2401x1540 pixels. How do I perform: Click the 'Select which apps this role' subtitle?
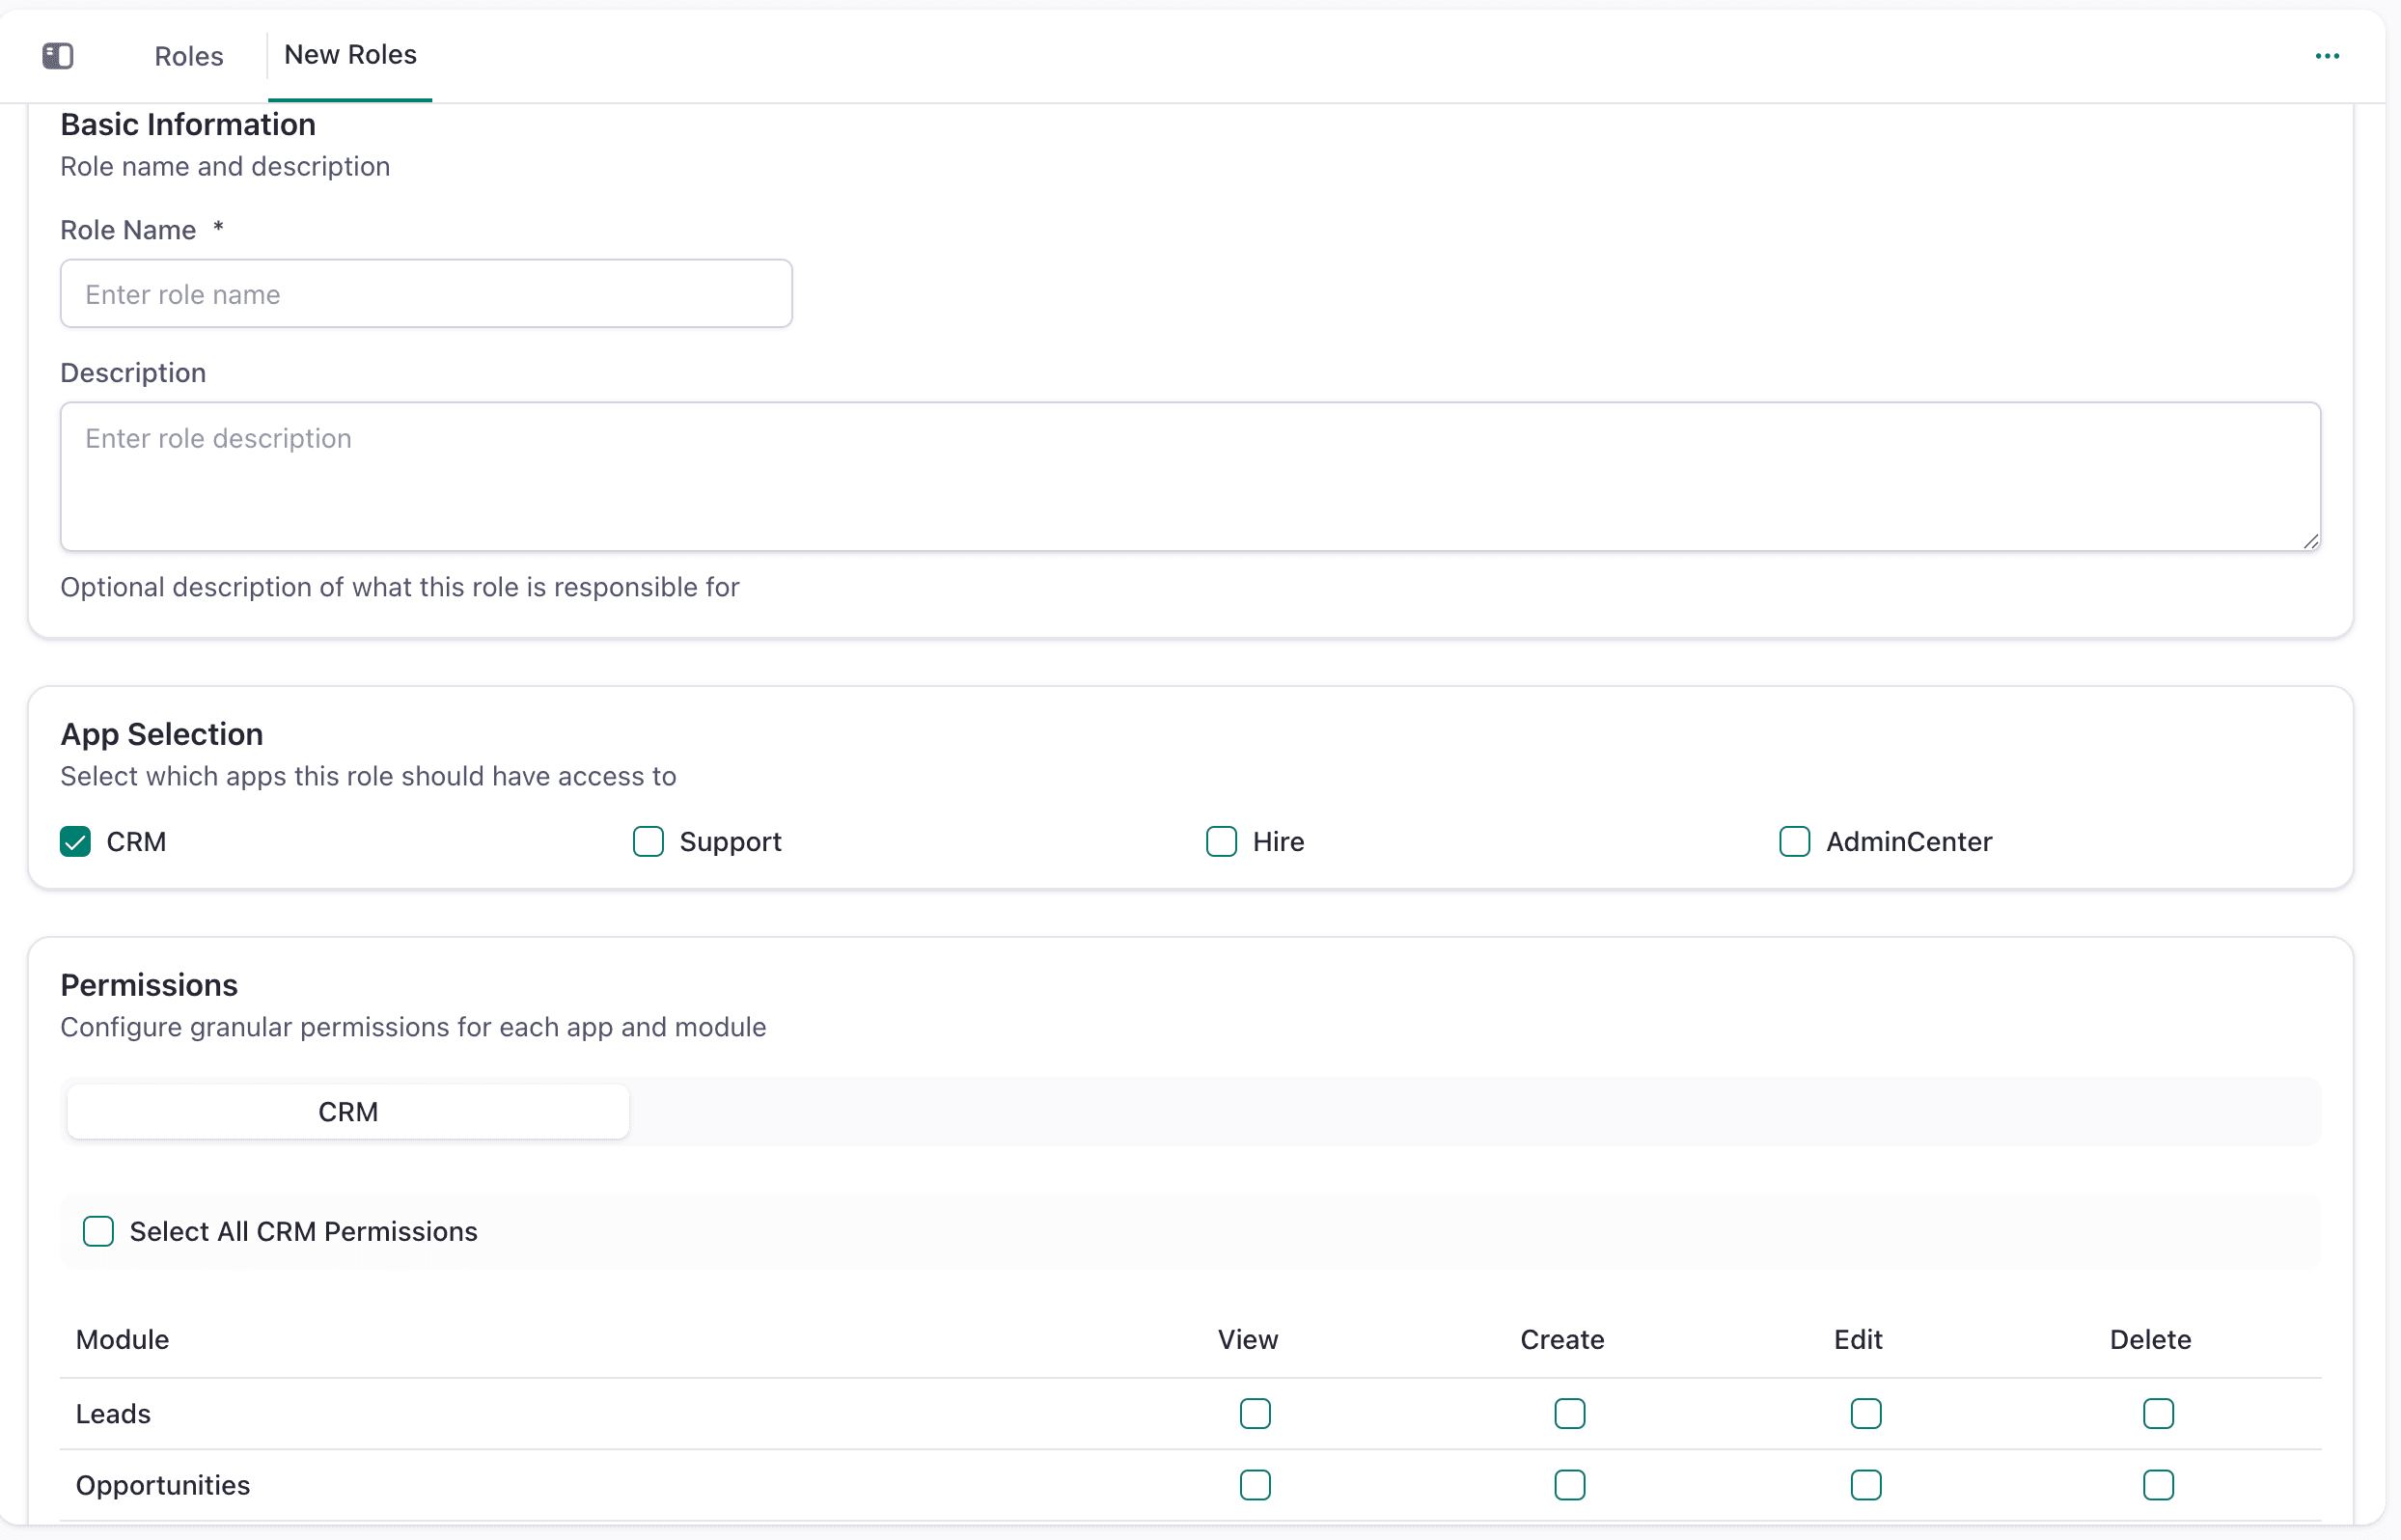(368, 777)
